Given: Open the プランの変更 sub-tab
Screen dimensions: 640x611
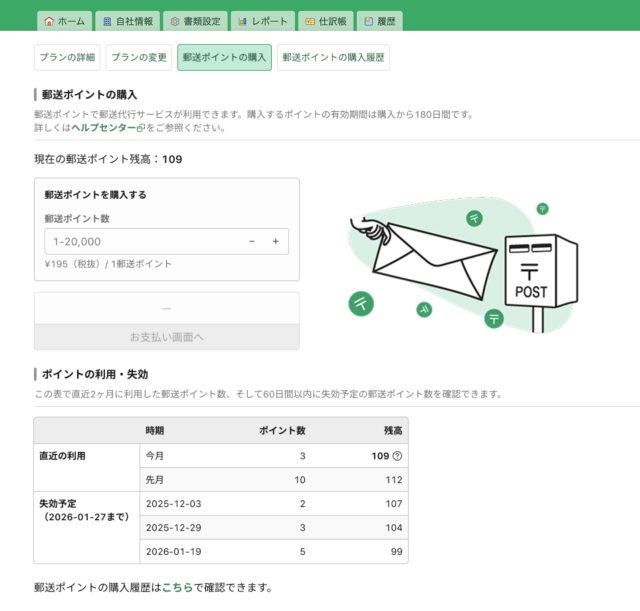Looking at the screenshot, I should [138, 58].
